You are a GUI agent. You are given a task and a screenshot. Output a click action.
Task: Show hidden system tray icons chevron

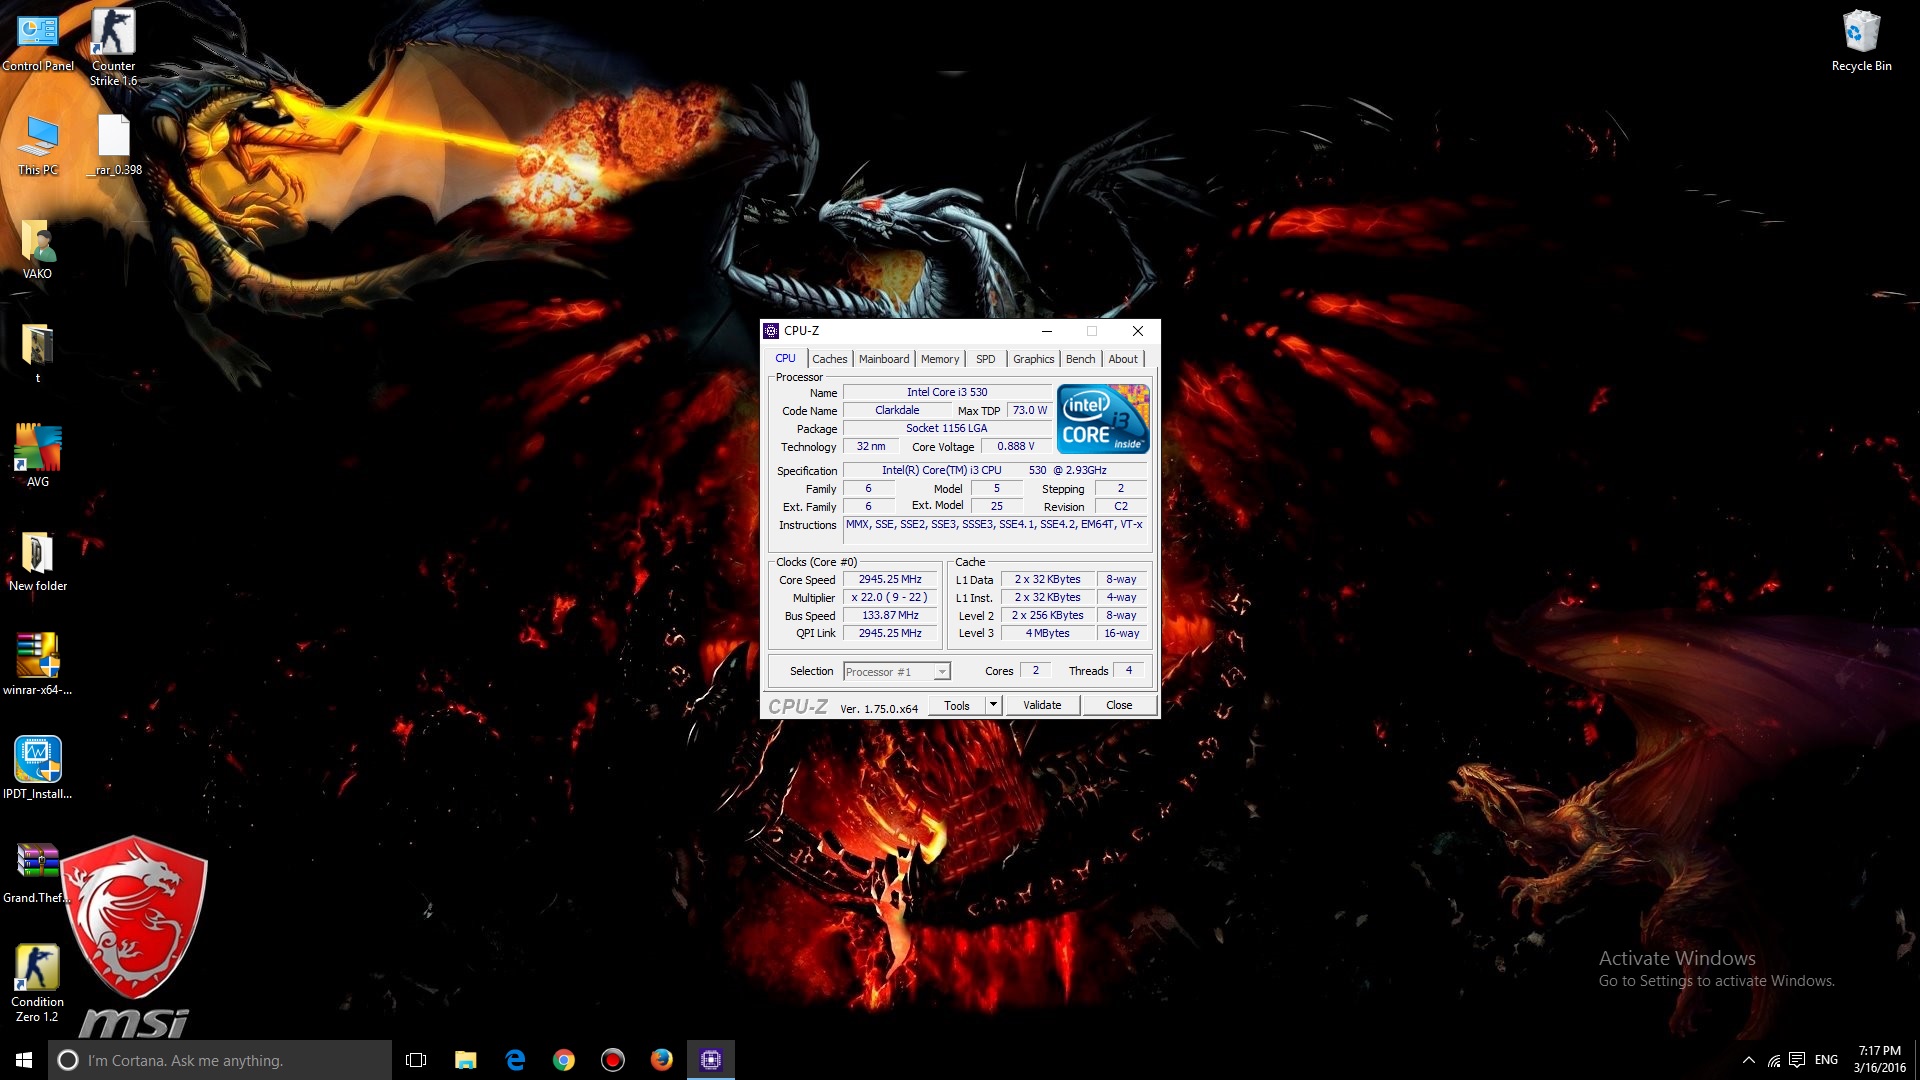tap(1748, 1060)
